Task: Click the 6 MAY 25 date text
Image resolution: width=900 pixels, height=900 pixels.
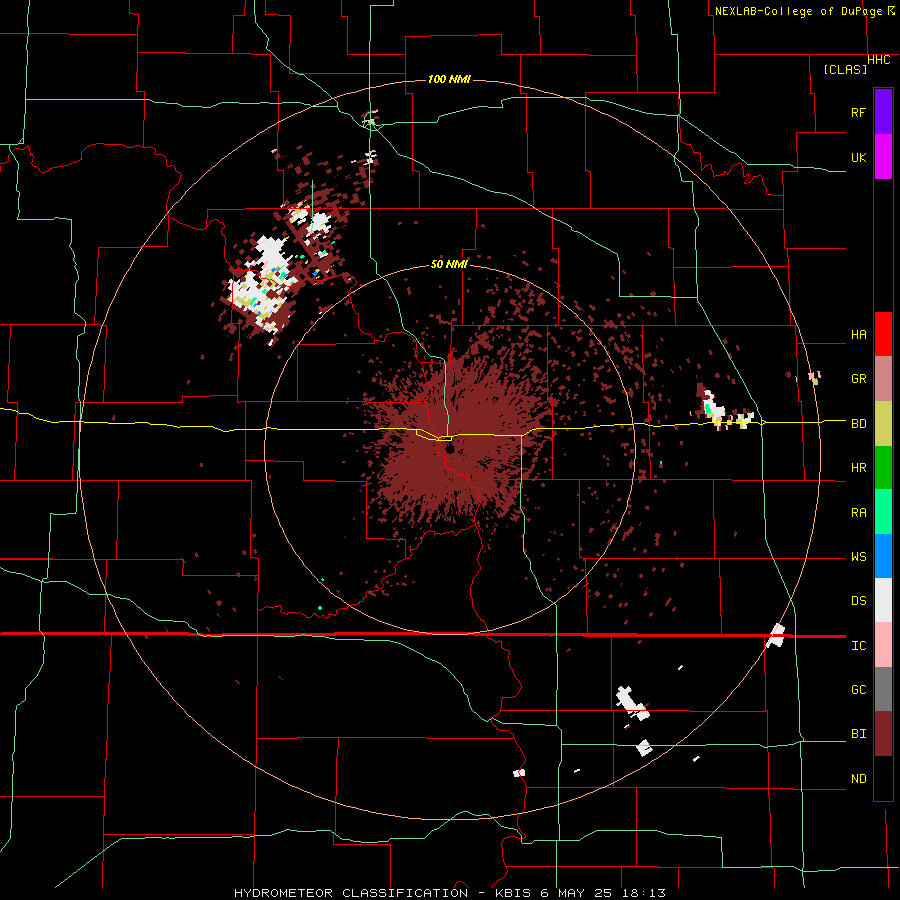Action: click(x=576, y=893)
